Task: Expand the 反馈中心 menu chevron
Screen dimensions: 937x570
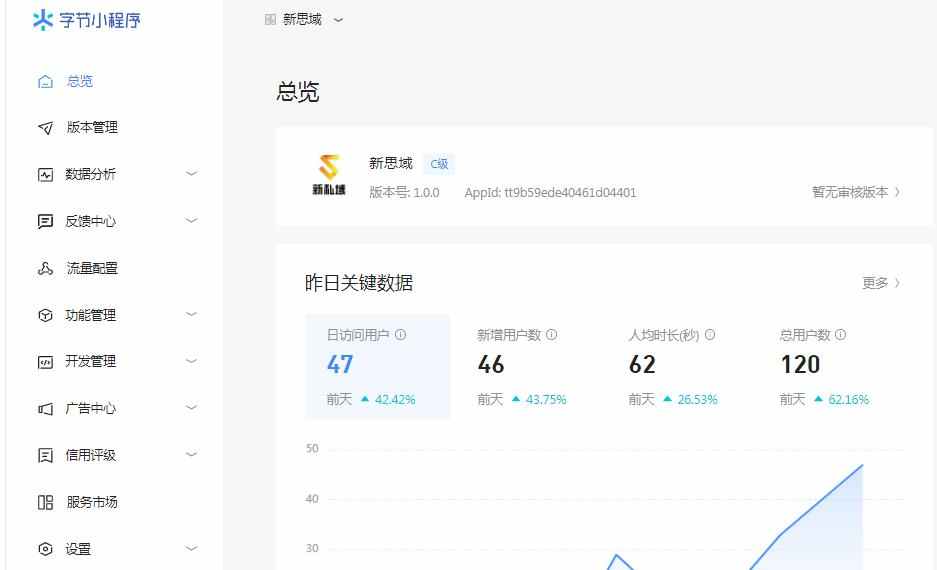Action: [x=191, y=220]
